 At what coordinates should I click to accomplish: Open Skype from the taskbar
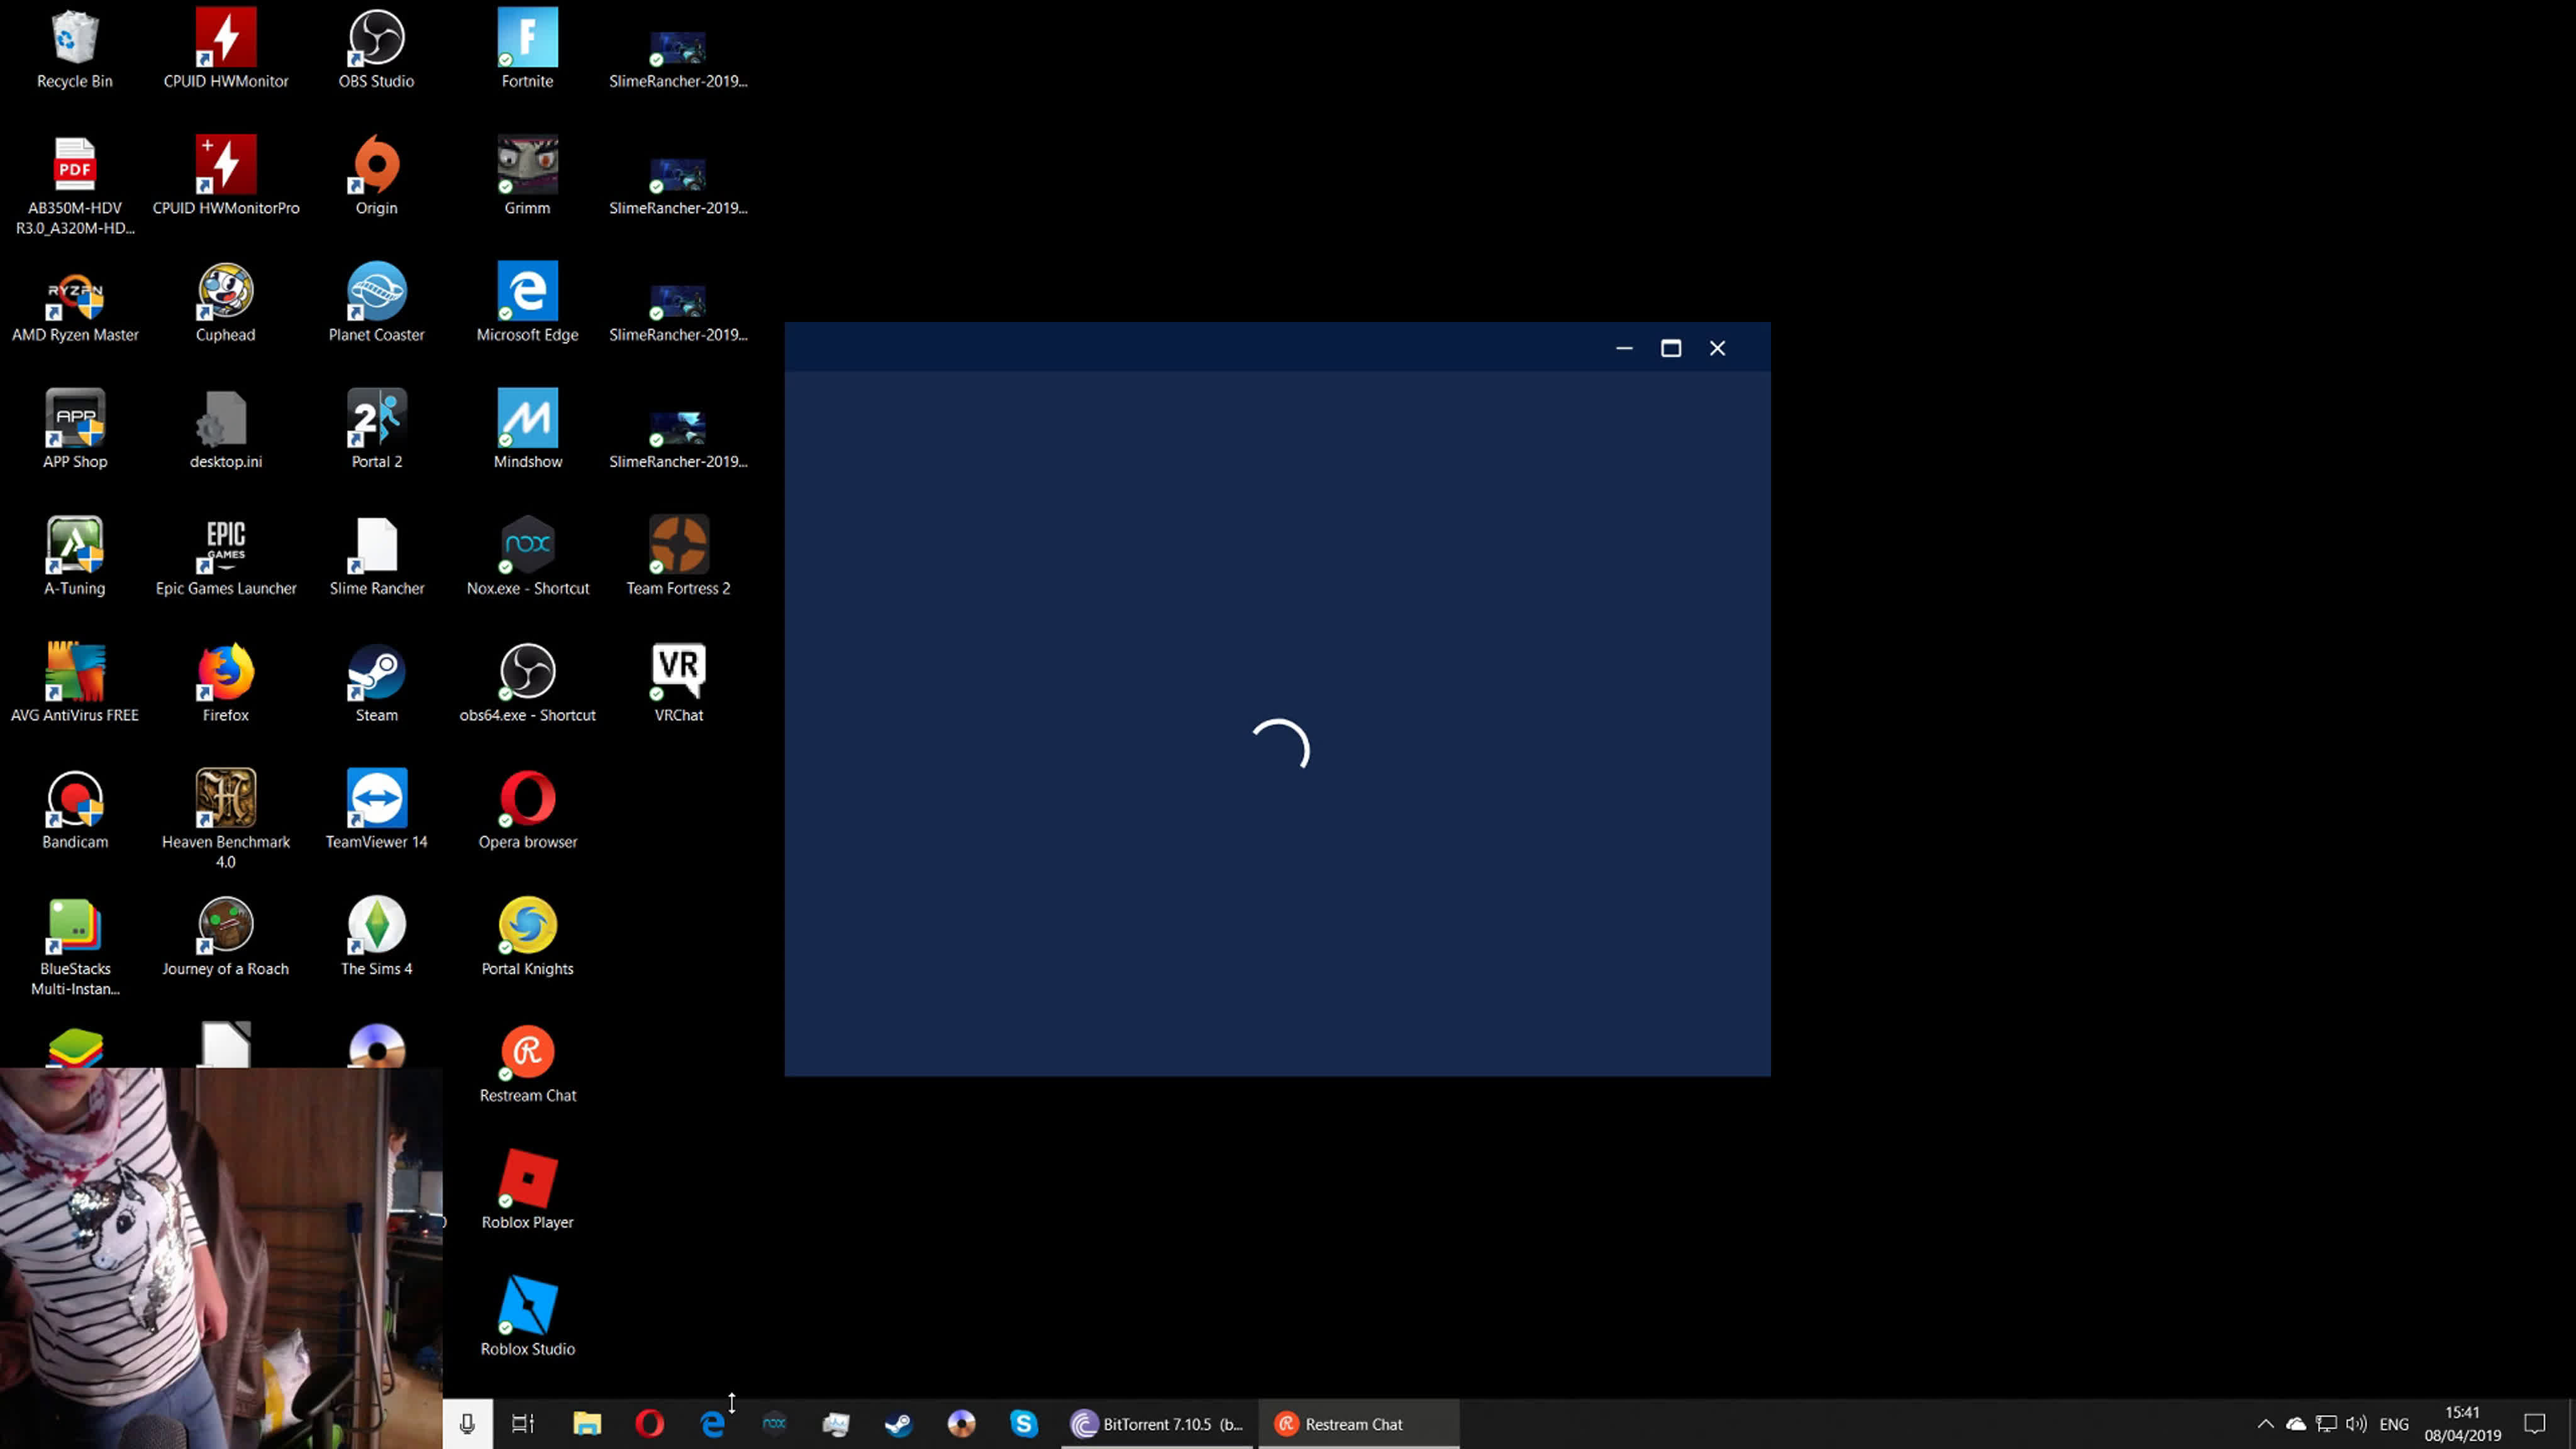pos(1023,1424)
